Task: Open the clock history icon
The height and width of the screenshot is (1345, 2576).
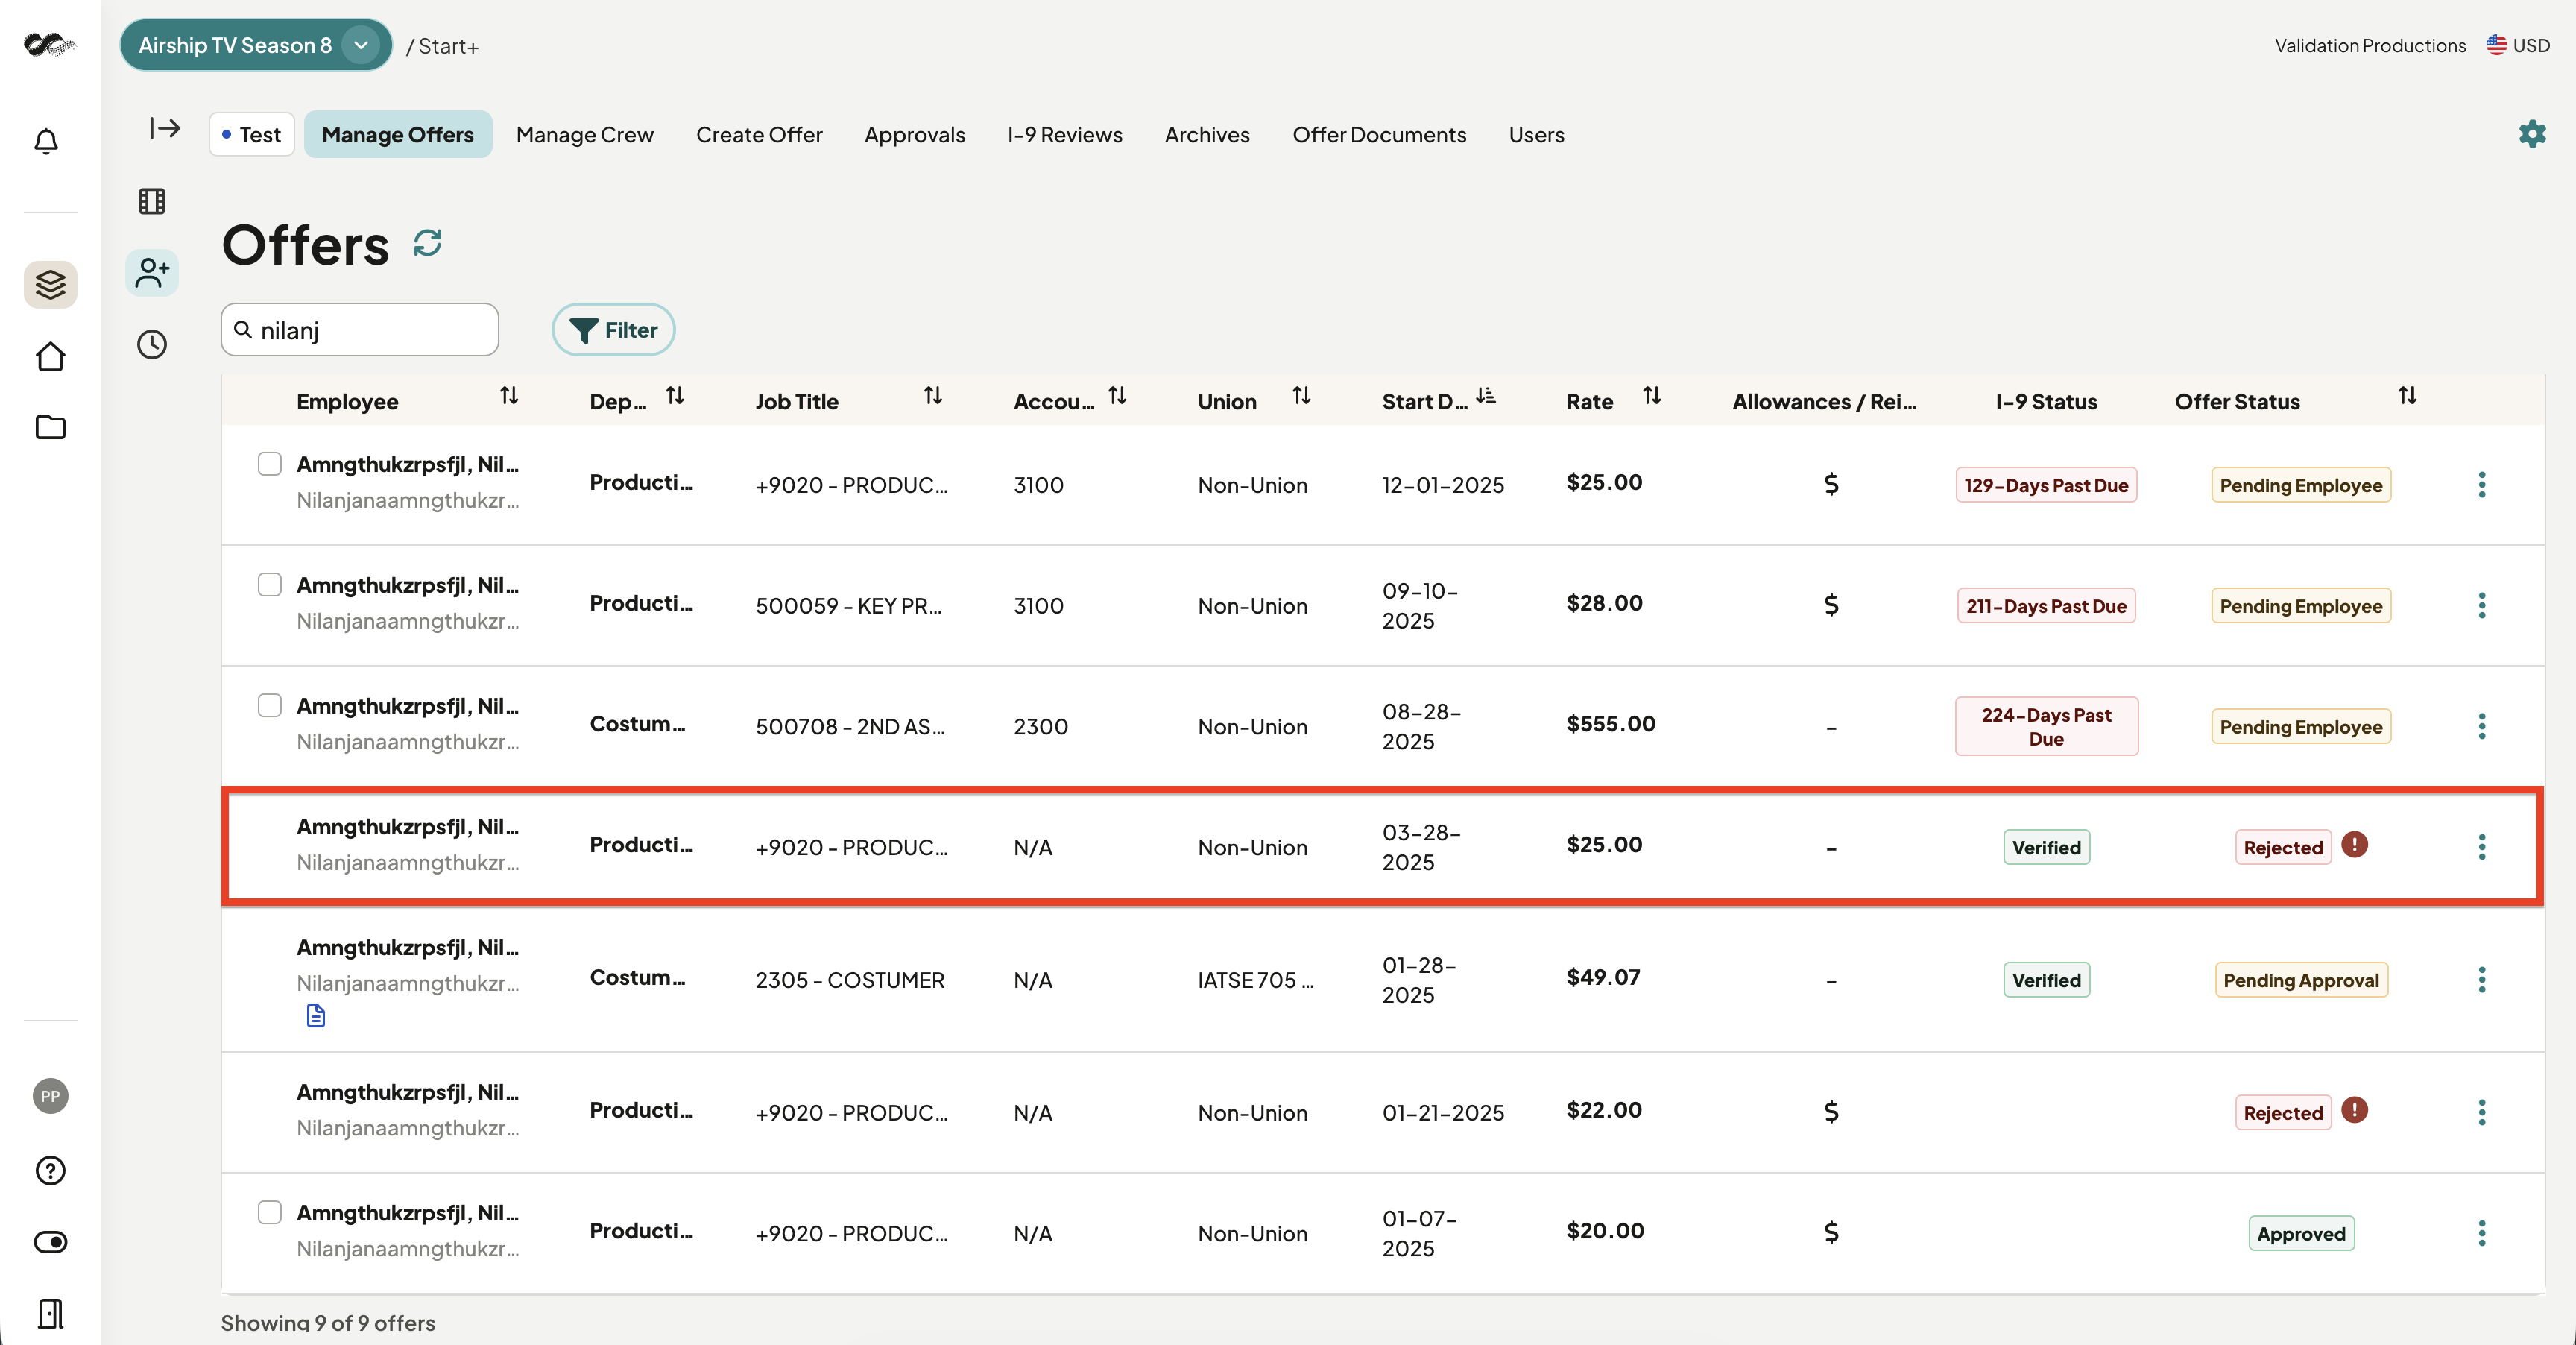Action: point(152,345)
